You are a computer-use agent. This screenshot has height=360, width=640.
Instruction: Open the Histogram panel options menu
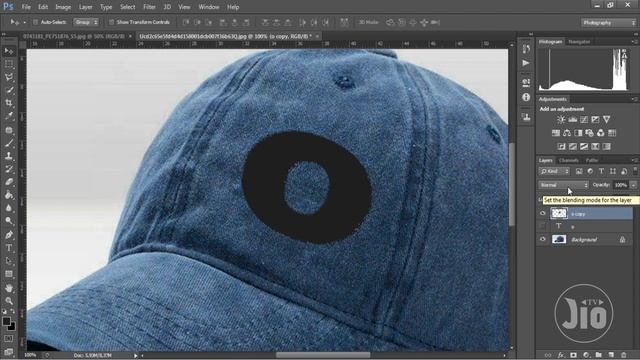[x=635, y=42]
